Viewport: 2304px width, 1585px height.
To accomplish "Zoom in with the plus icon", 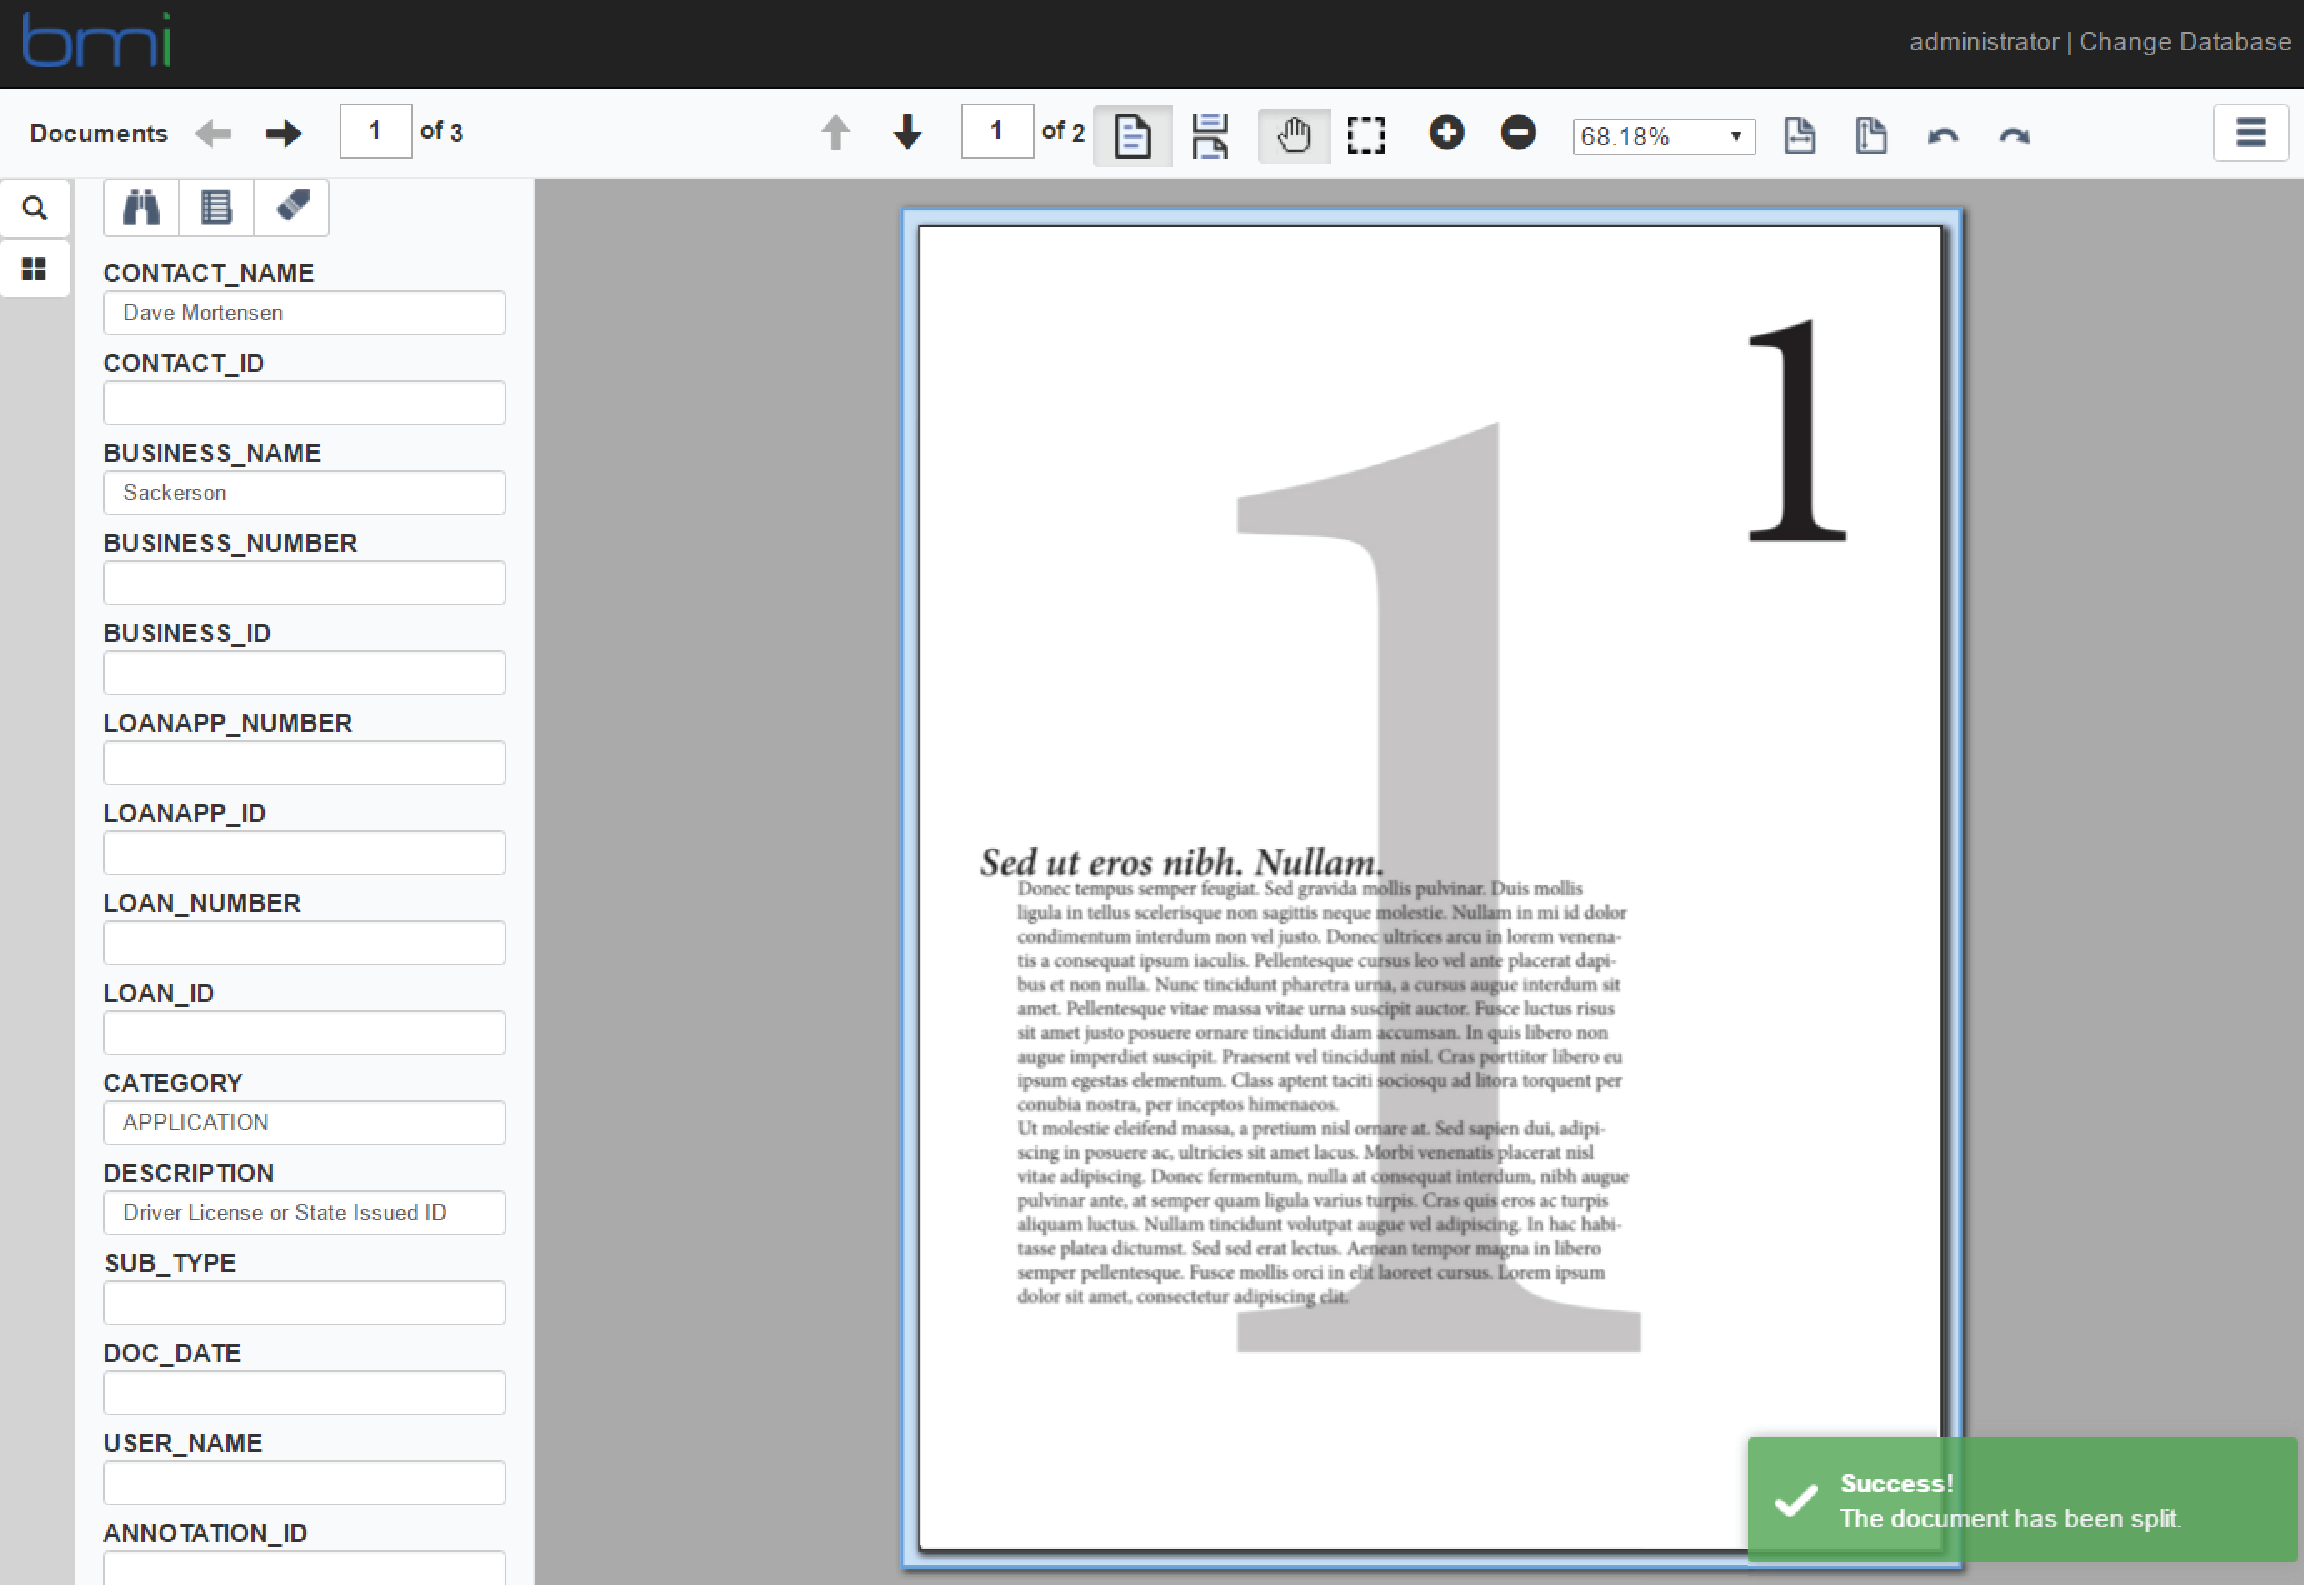I will (x=1446, y=132).
